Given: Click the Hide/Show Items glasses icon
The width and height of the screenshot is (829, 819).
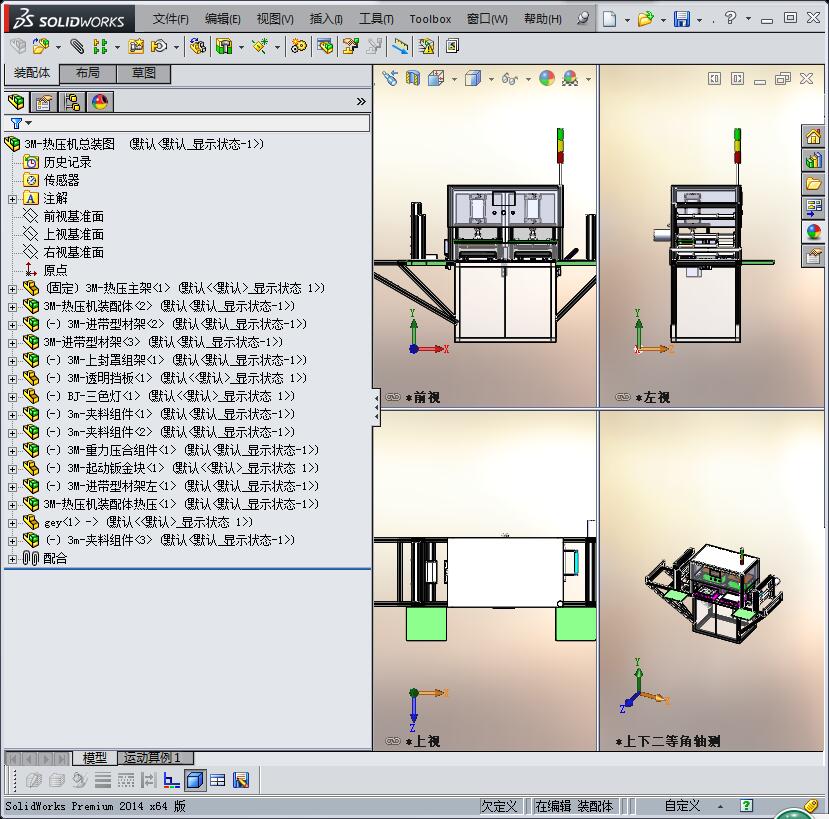Looking at the screenshot, I should pos(510,79).
